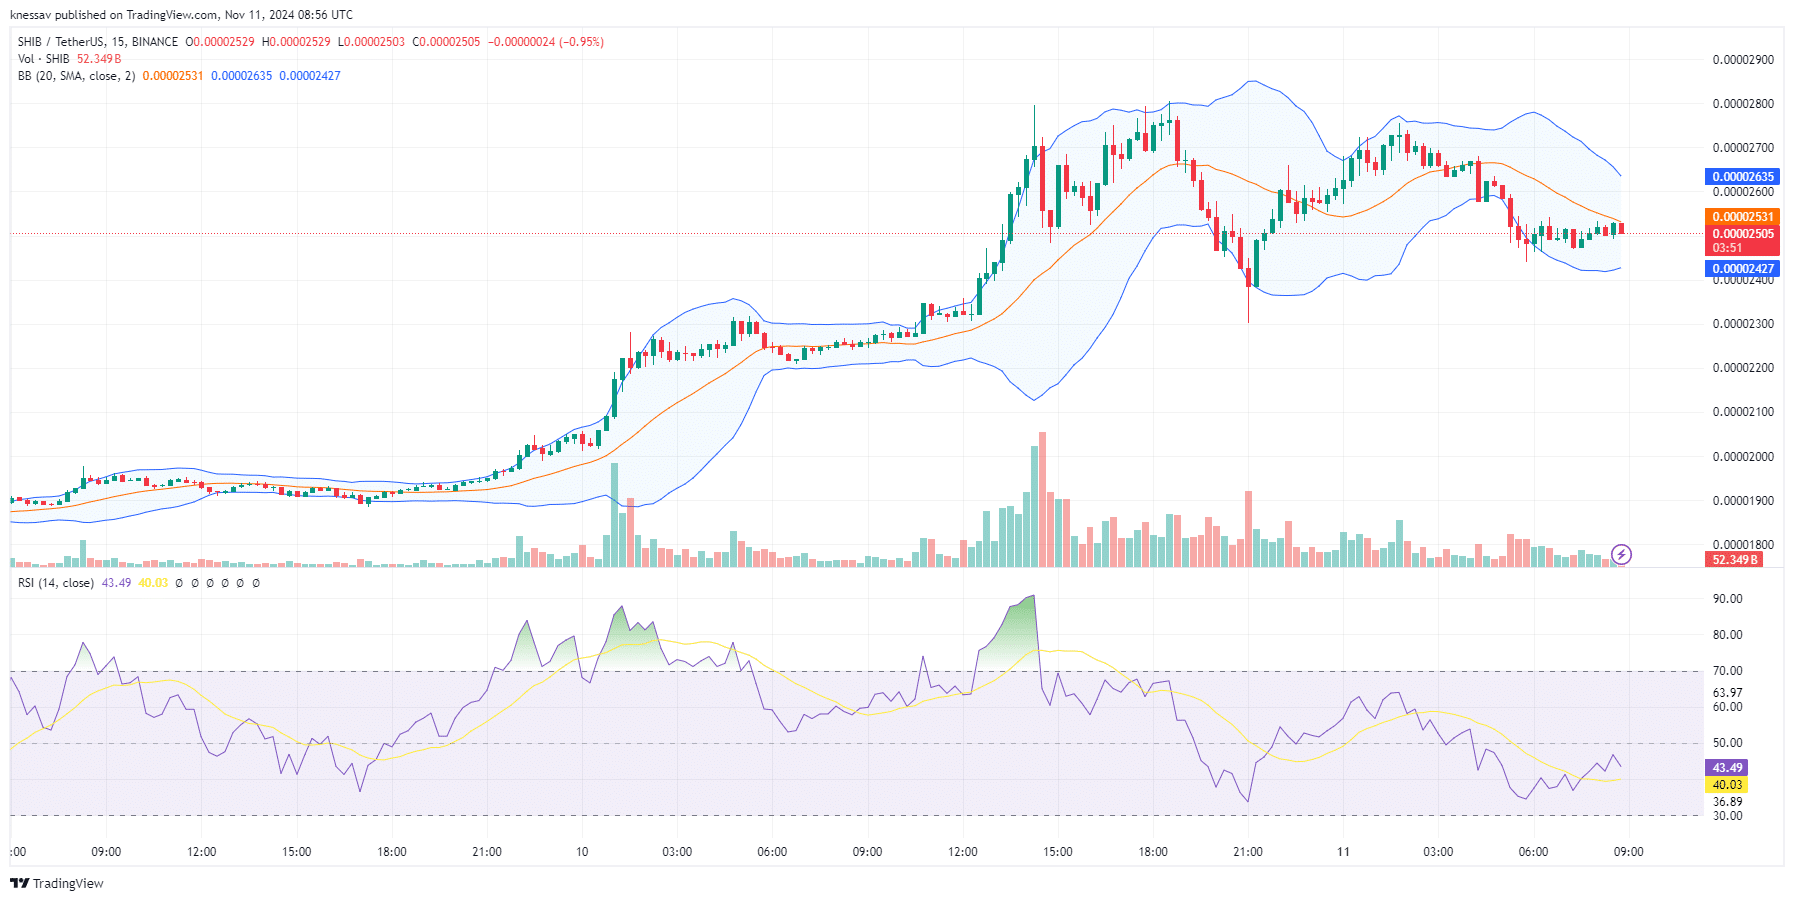Click the 0.00002200 price axis label
The image size is (1794, 901).
click(1743, 368)
